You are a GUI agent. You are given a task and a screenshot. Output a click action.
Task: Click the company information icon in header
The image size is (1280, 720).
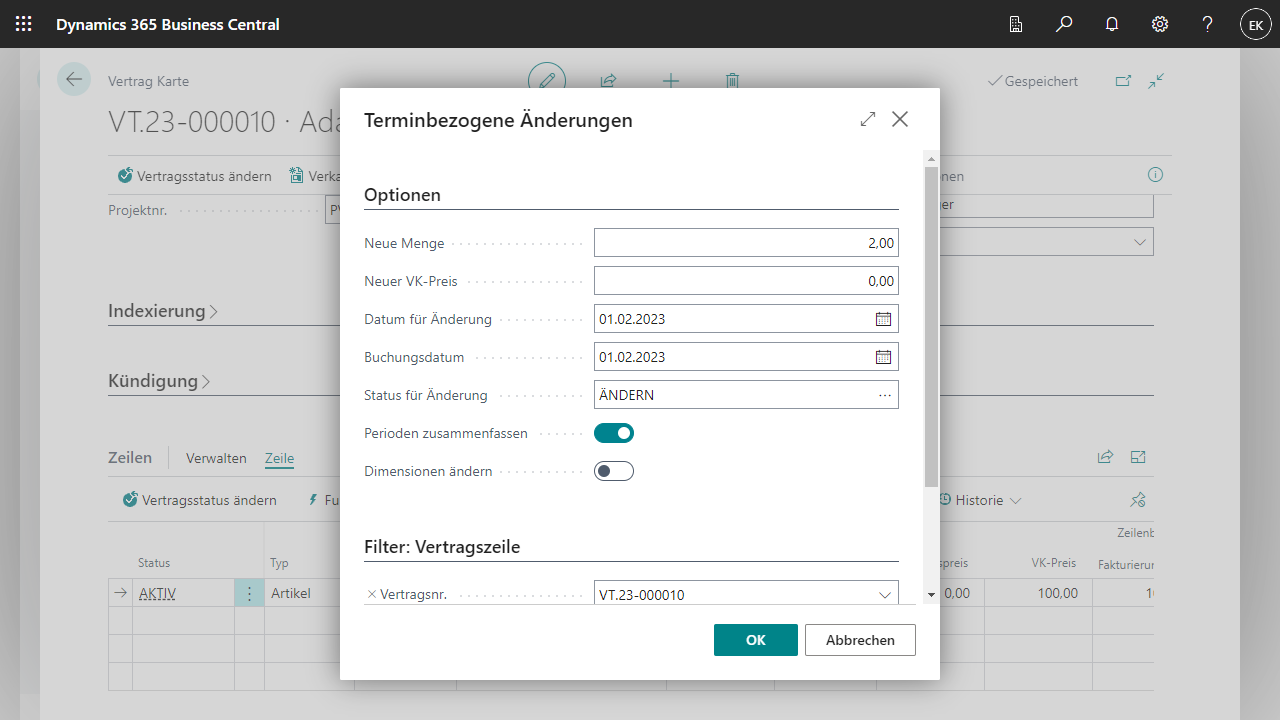1016,24
